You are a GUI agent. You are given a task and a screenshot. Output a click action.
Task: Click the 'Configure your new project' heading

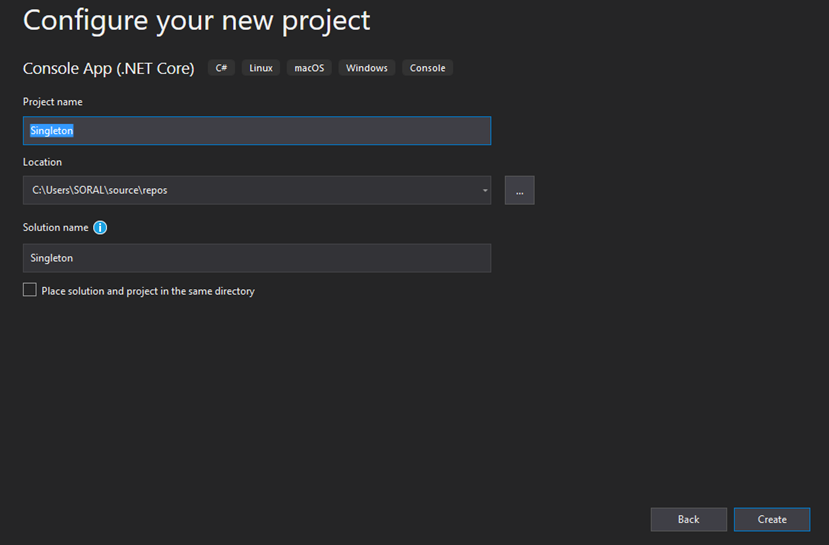tap(196, 21)
